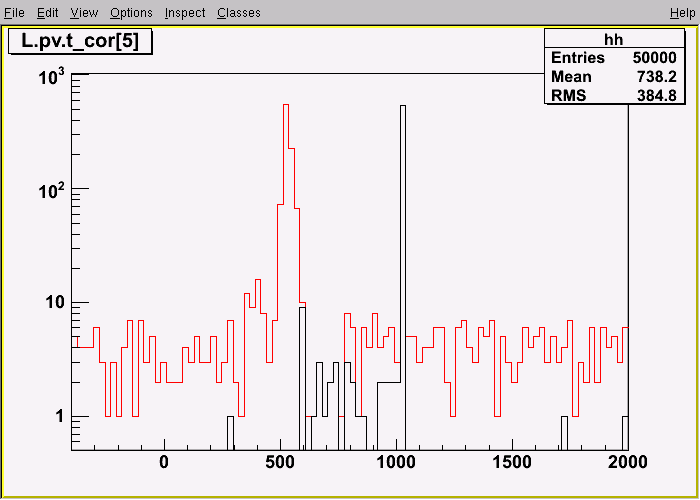Click the x-axis label 1500
700x500 pixels.
click(x=512, y=462)
